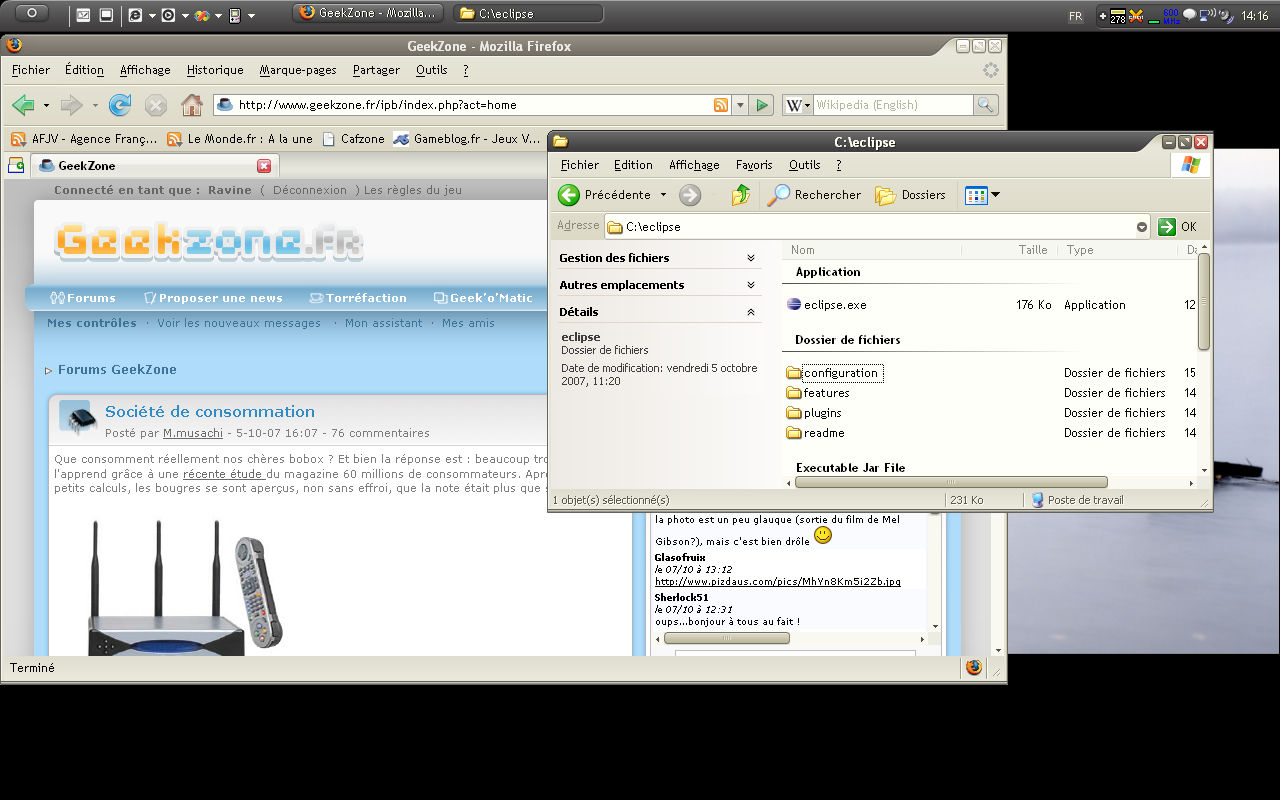This screenshot has height=800, width=1280.
Task: Select the features folder
Action: [817, 393]
